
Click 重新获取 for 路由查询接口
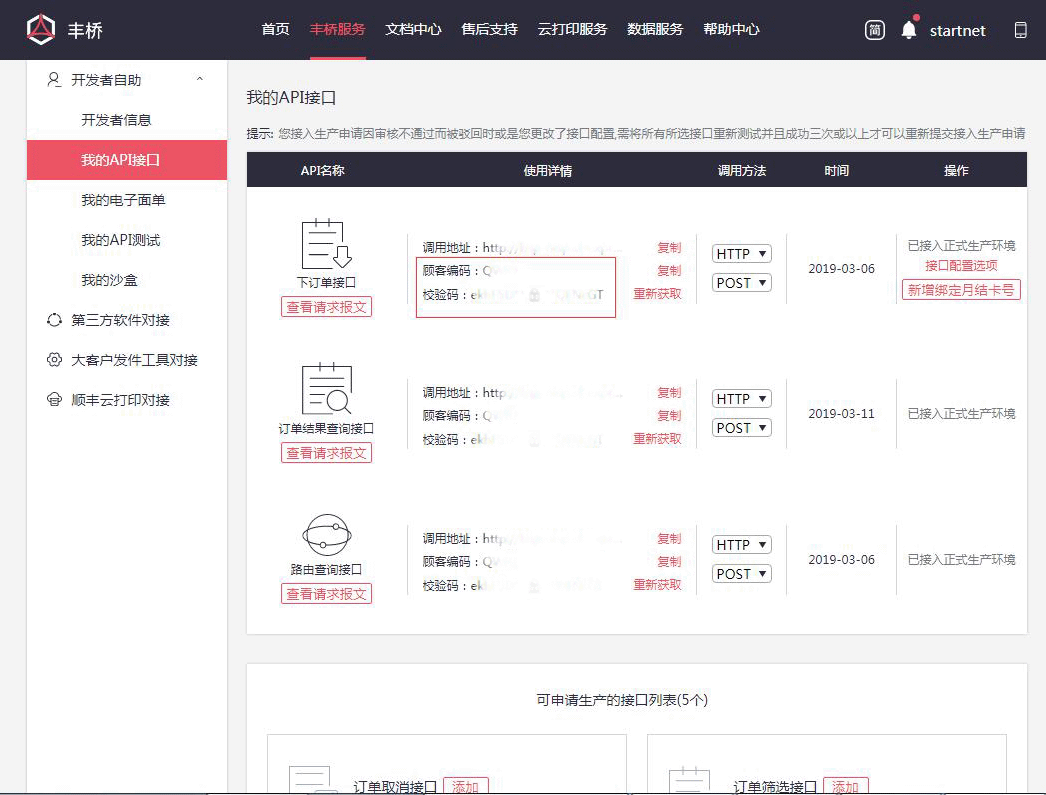coord(657,585)
